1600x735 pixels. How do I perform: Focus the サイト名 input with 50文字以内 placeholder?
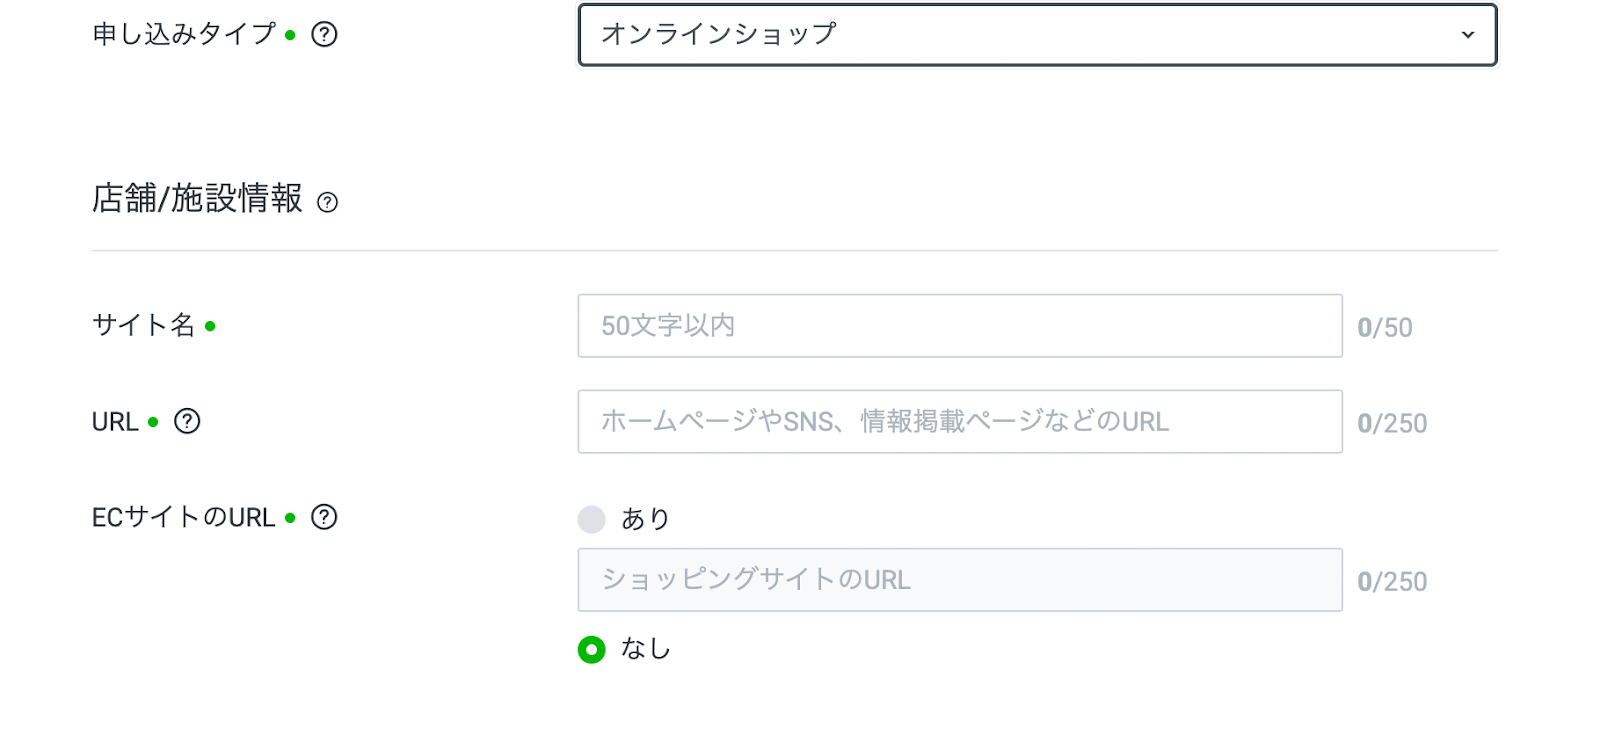coord(959,326)
